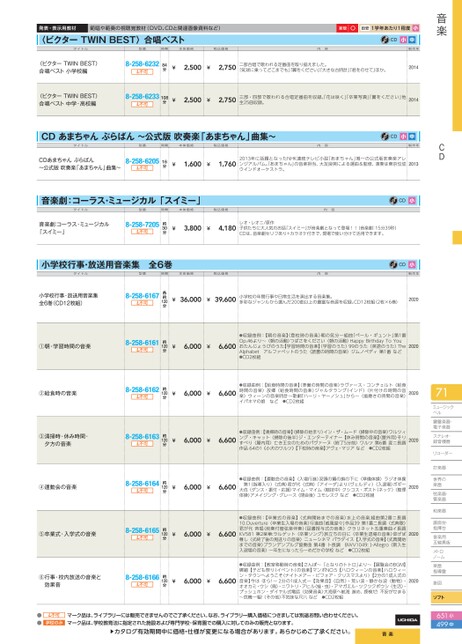462x644 pixels.
Task: Click the title ①朝・学習時間の音楽
Action: pyautogui.click(x=65, y=347)
